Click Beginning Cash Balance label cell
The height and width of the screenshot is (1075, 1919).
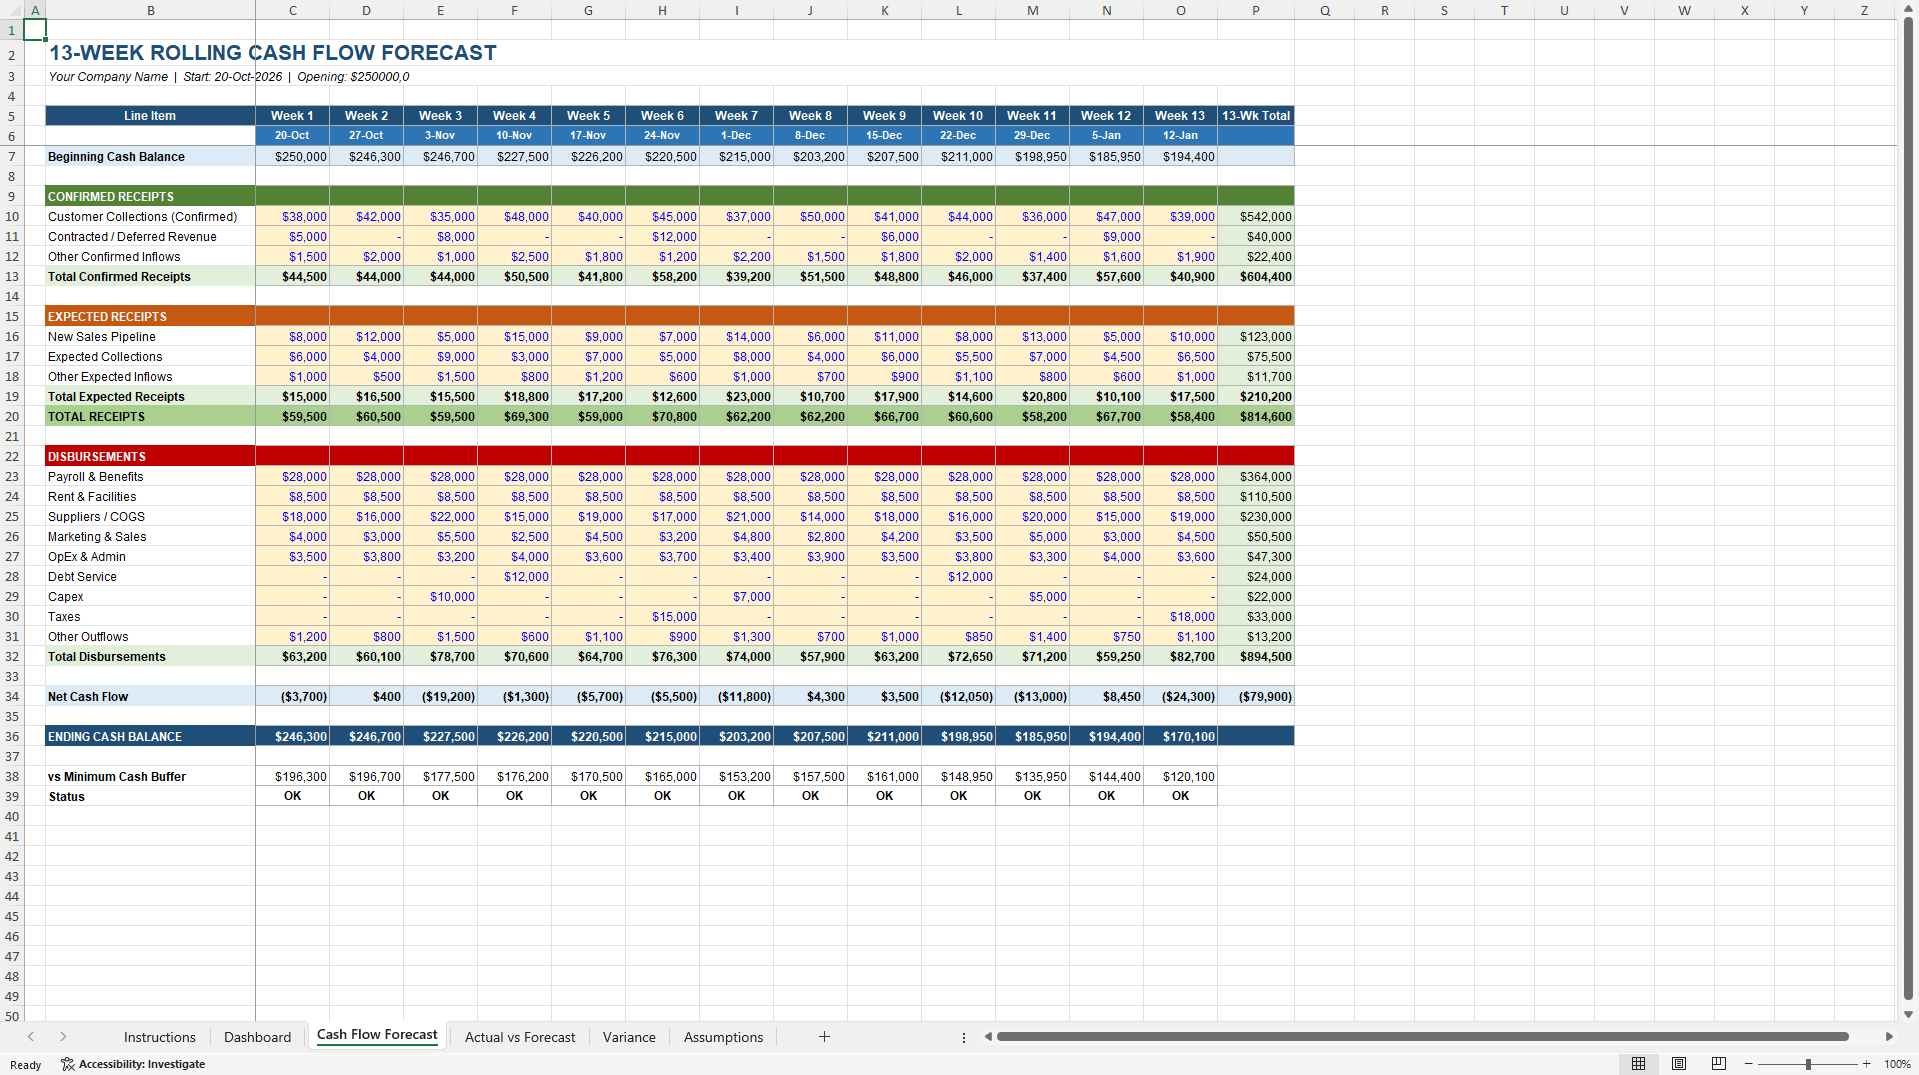(150, 156)
